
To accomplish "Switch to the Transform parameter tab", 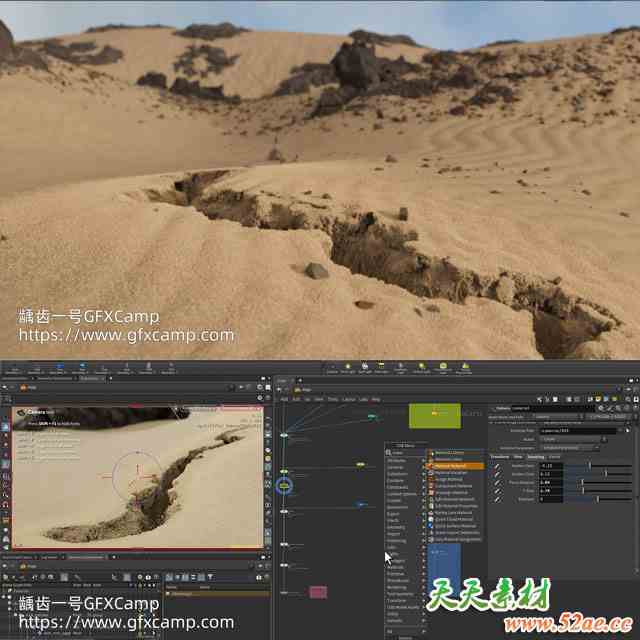I will (x=500, y=457).
